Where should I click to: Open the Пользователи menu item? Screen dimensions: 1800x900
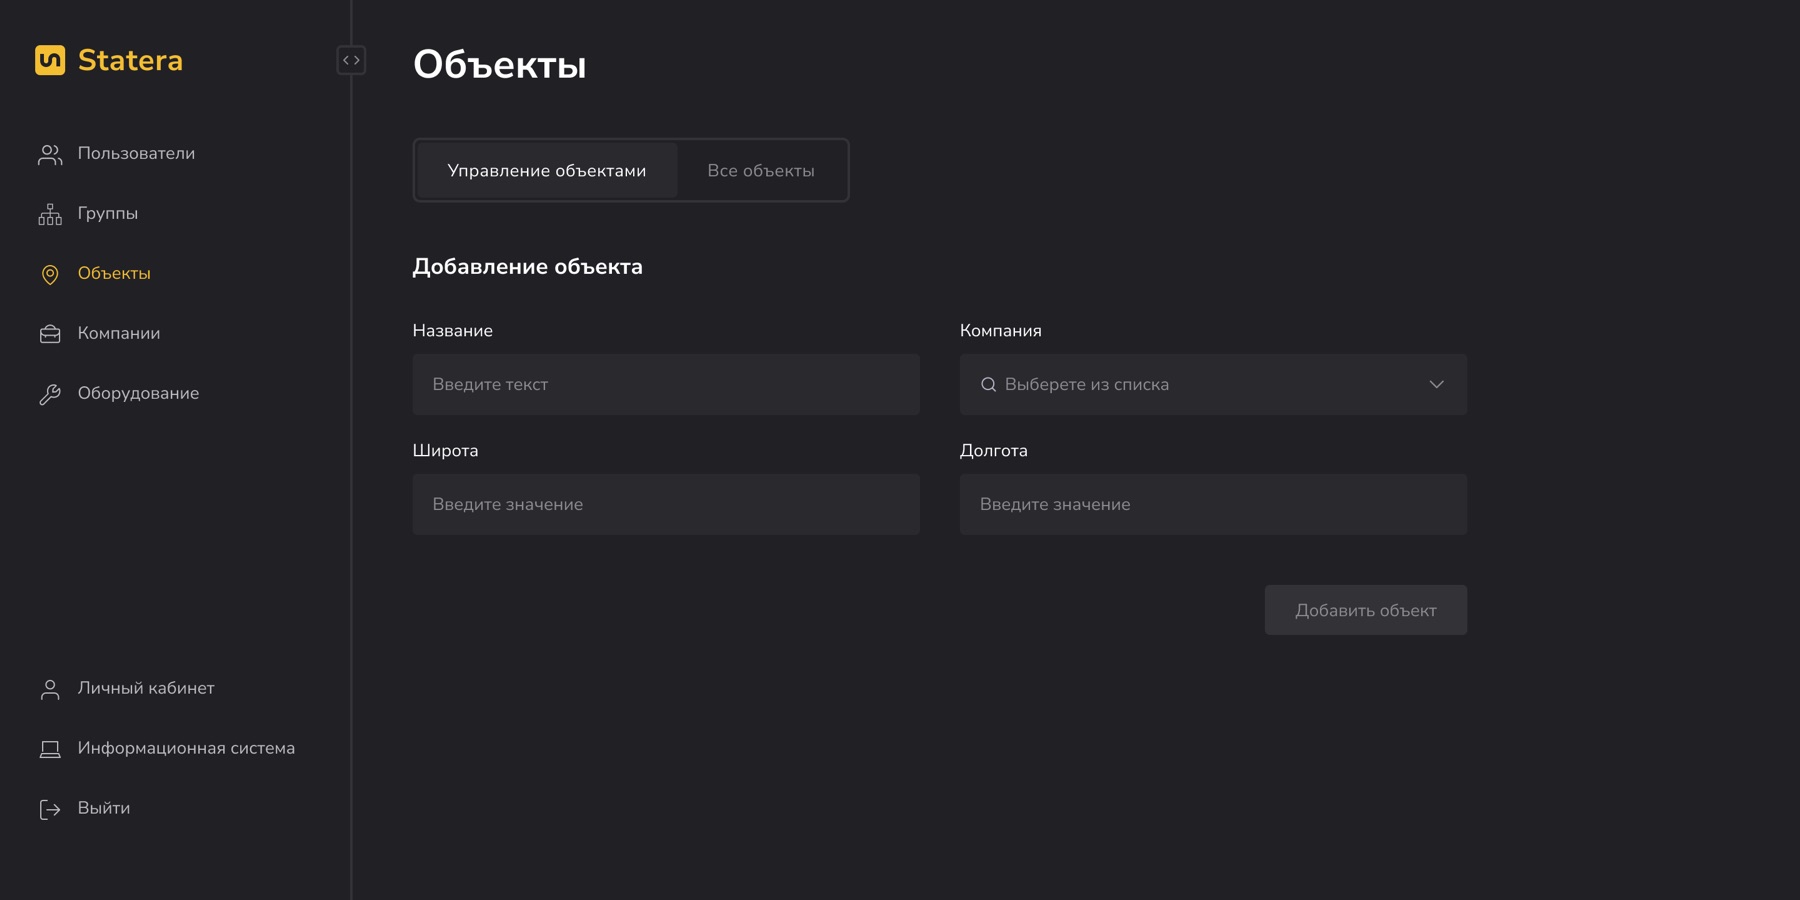(136, 153)
